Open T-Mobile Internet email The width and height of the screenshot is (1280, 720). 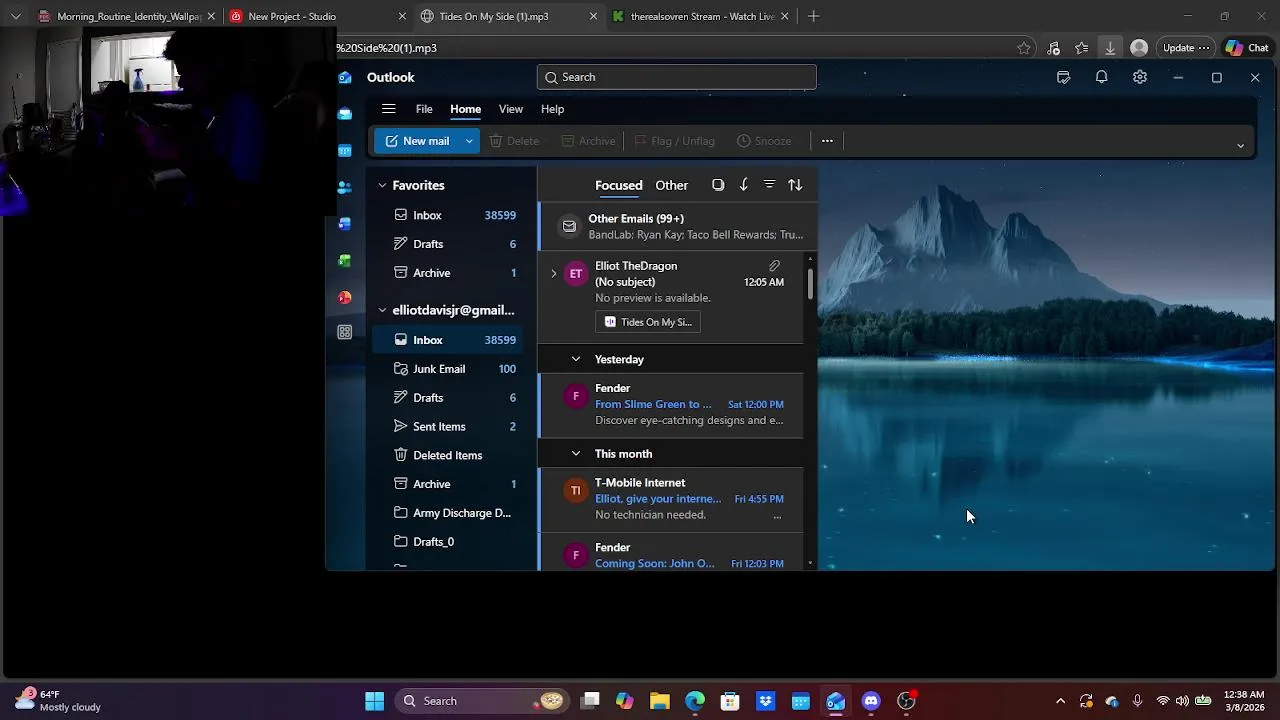coord(671,499)
